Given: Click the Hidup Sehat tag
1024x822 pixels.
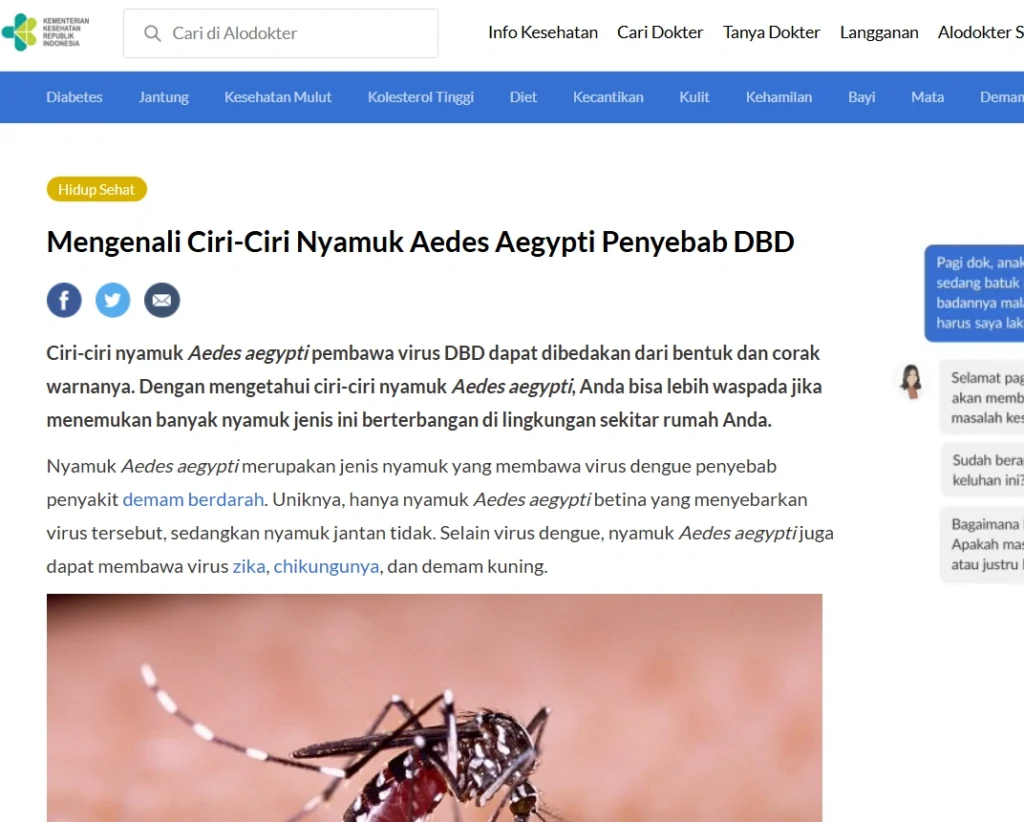Looking at the screenshot, I should pos(97,189).
